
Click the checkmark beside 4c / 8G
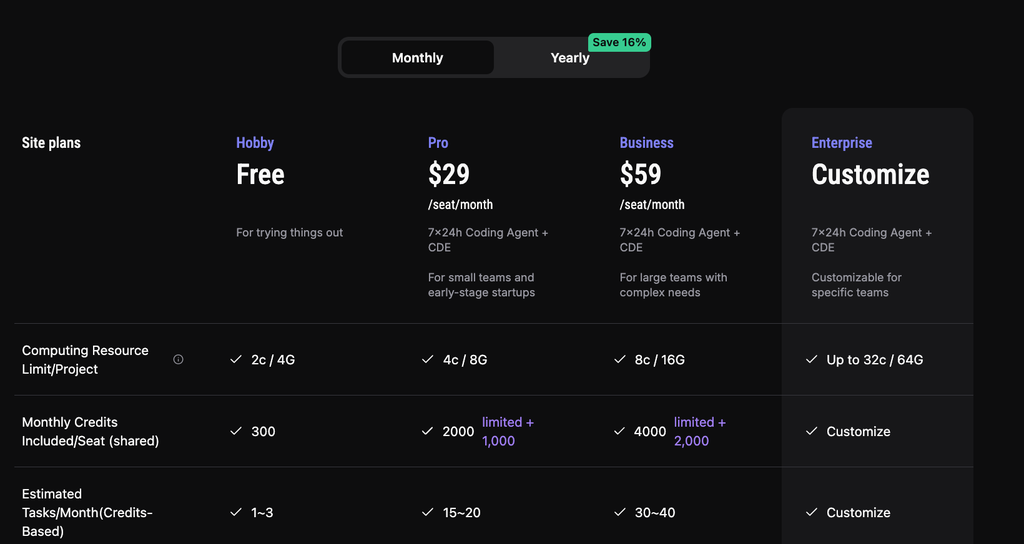[428, 359]
